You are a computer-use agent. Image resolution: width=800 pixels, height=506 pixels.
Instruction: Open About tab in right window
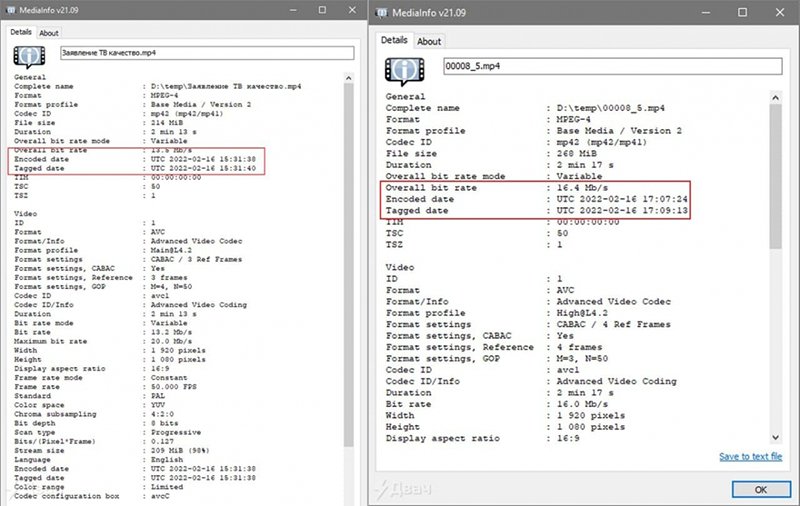coord(429,41)
